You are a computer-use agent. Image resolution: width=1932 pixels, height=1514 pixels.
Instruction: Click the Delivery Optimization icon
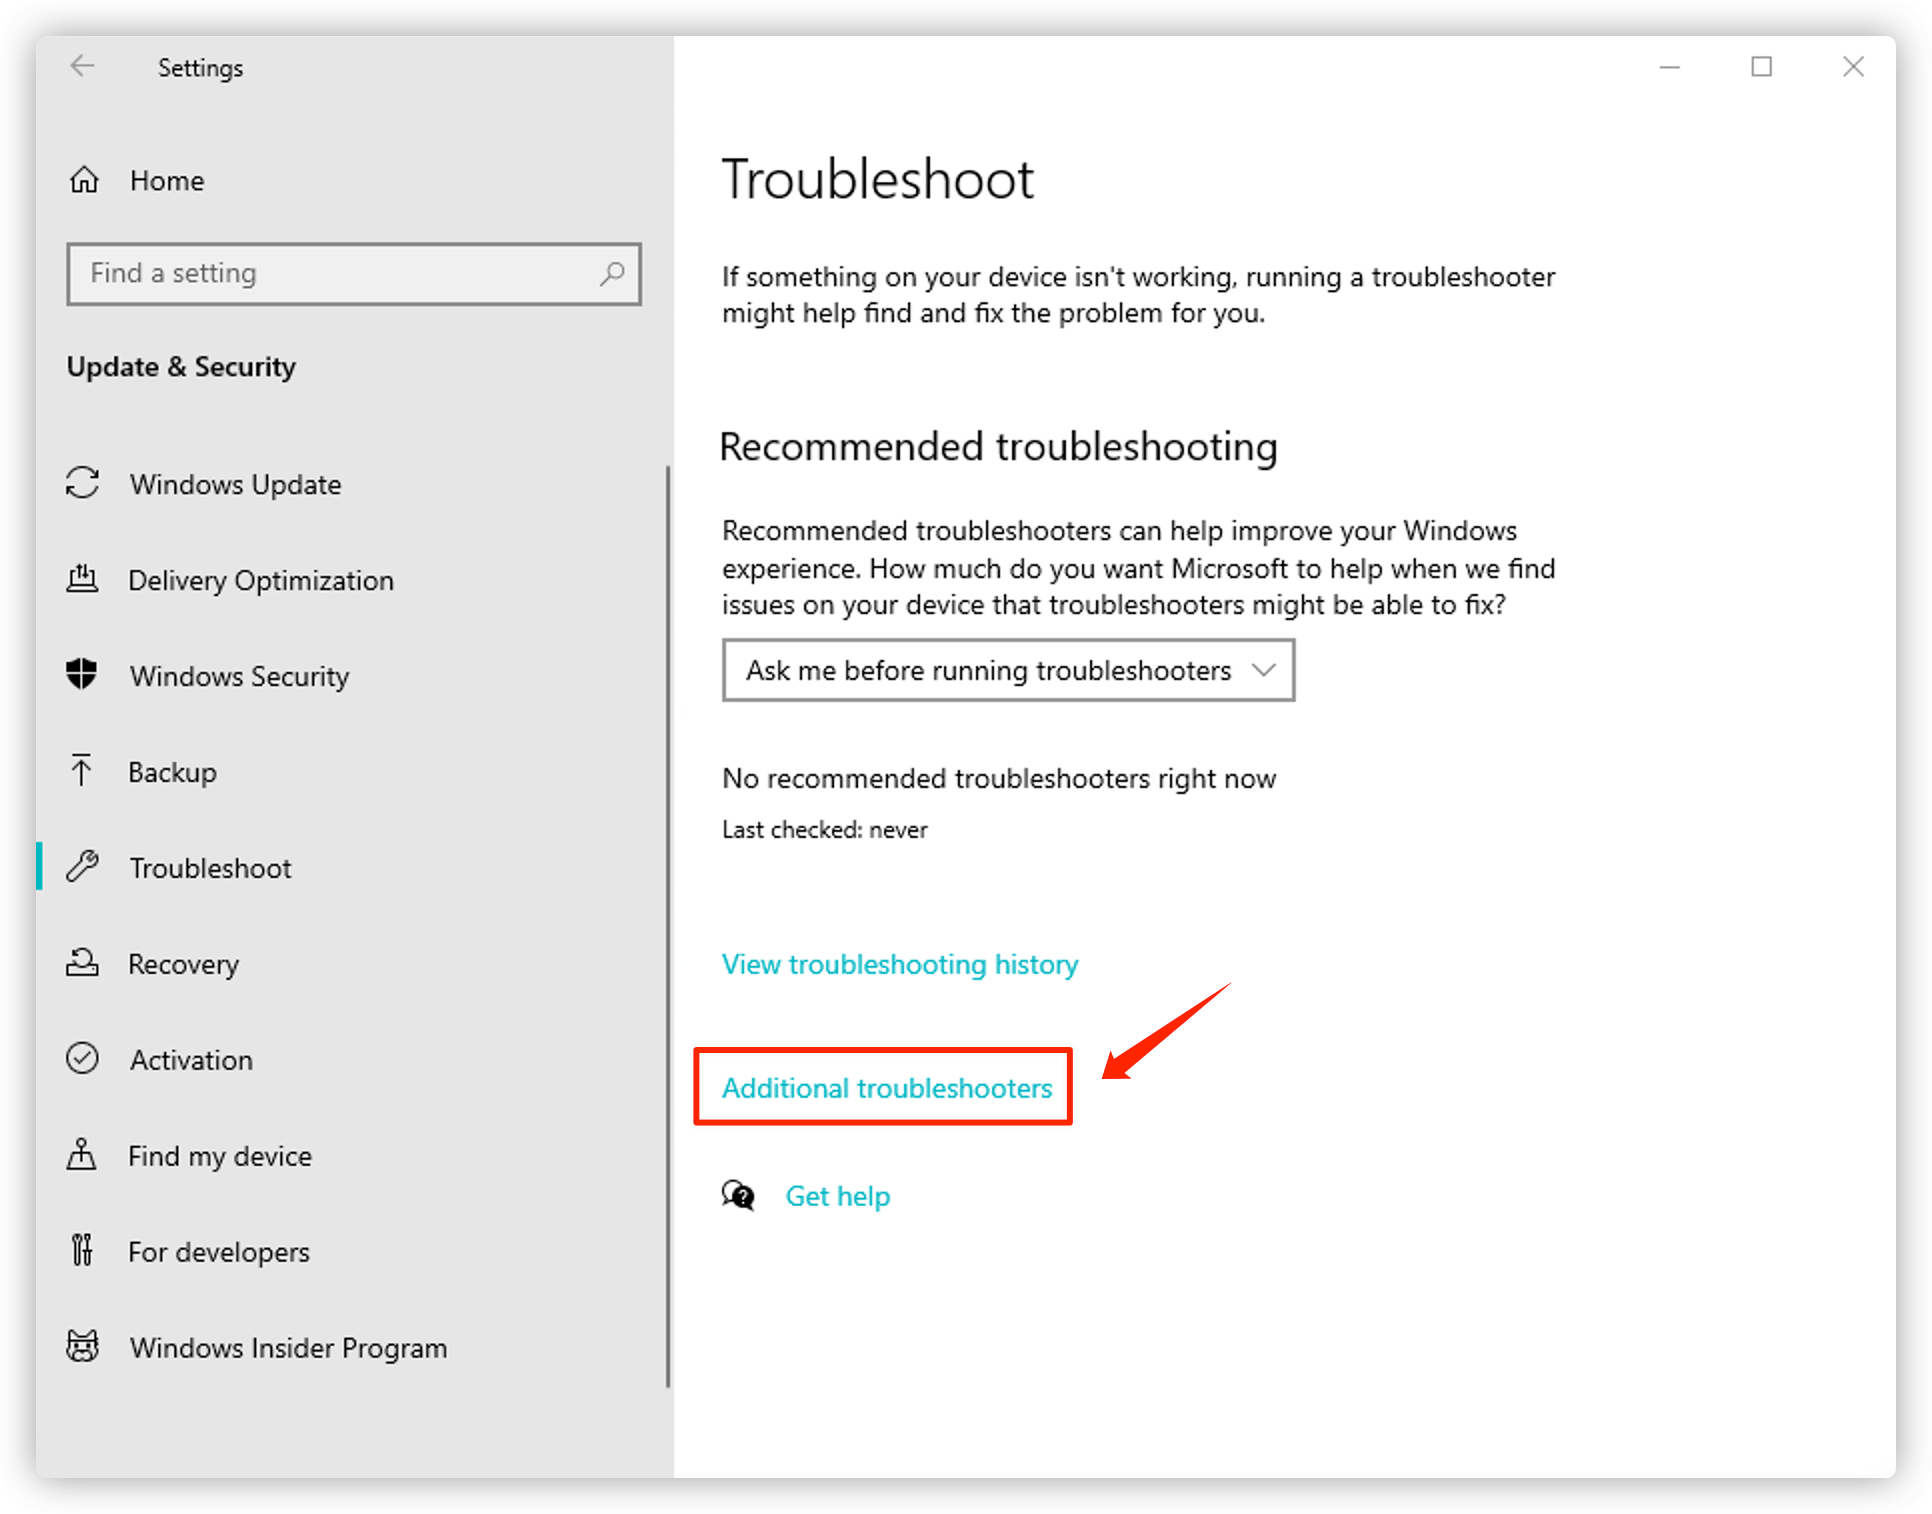[x=85, y=580]
